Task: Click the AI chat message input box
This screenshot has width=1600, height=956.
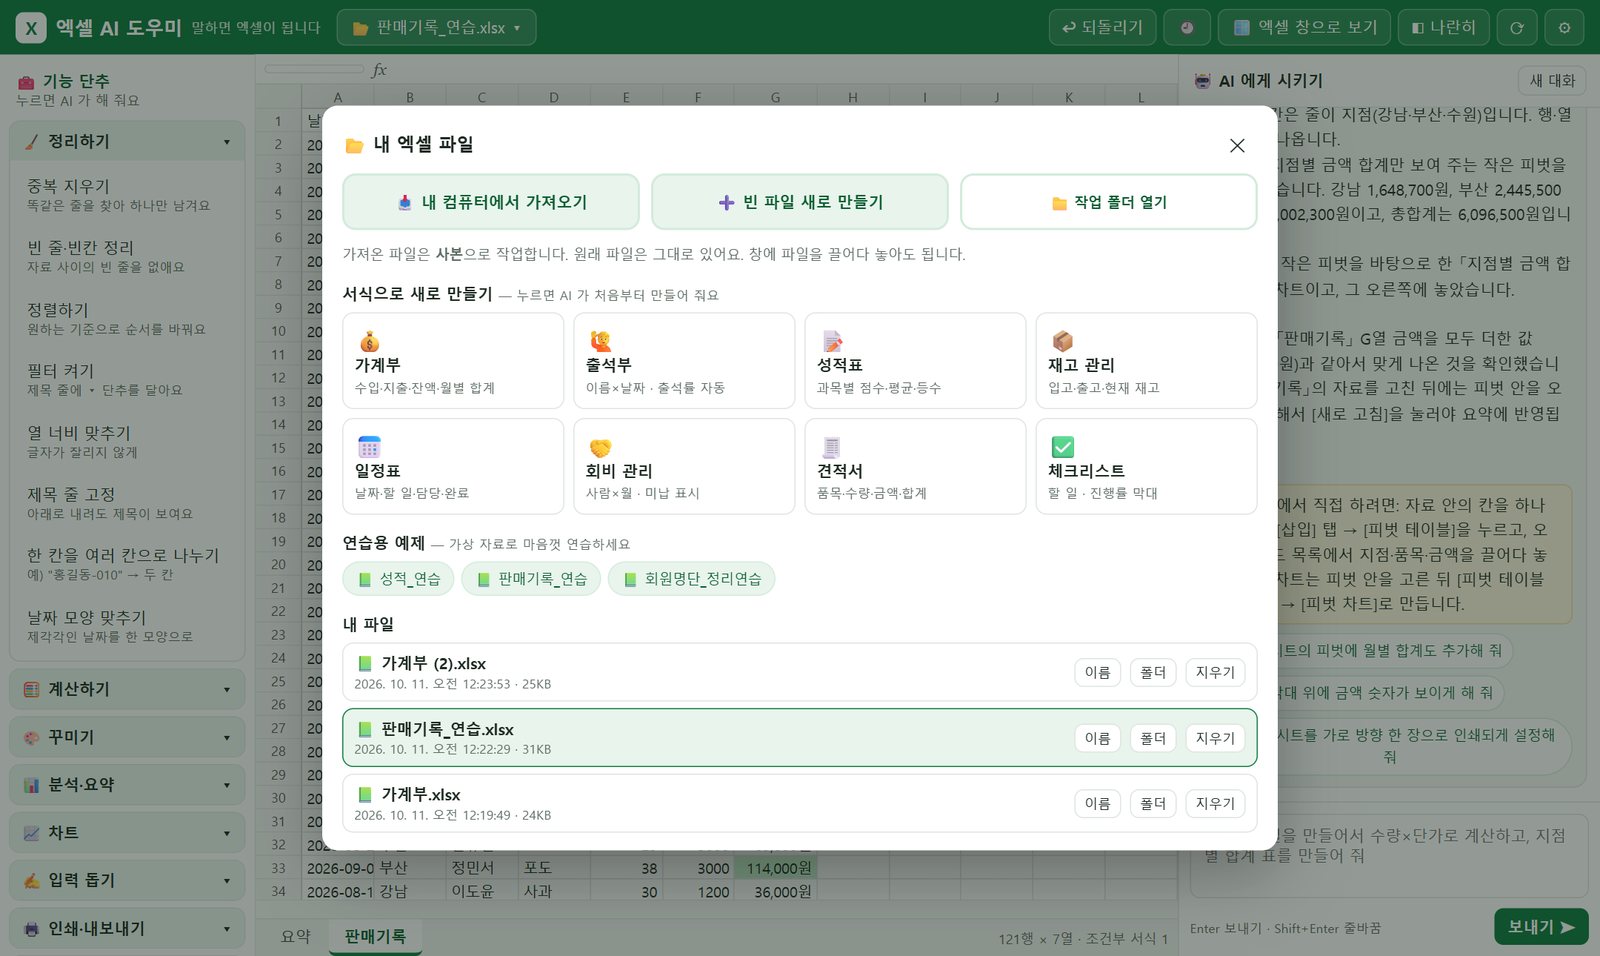Action: (1389, 856)
